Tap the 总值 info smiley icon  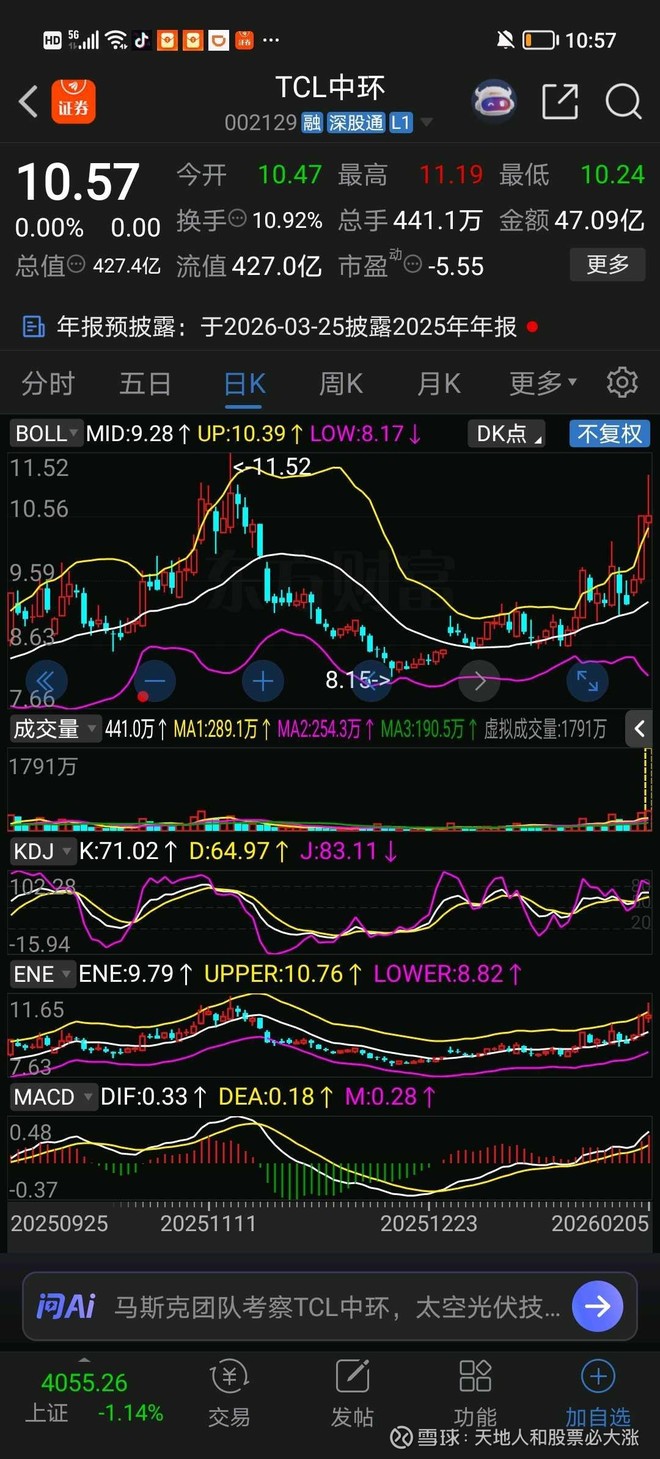pos(78,265)
